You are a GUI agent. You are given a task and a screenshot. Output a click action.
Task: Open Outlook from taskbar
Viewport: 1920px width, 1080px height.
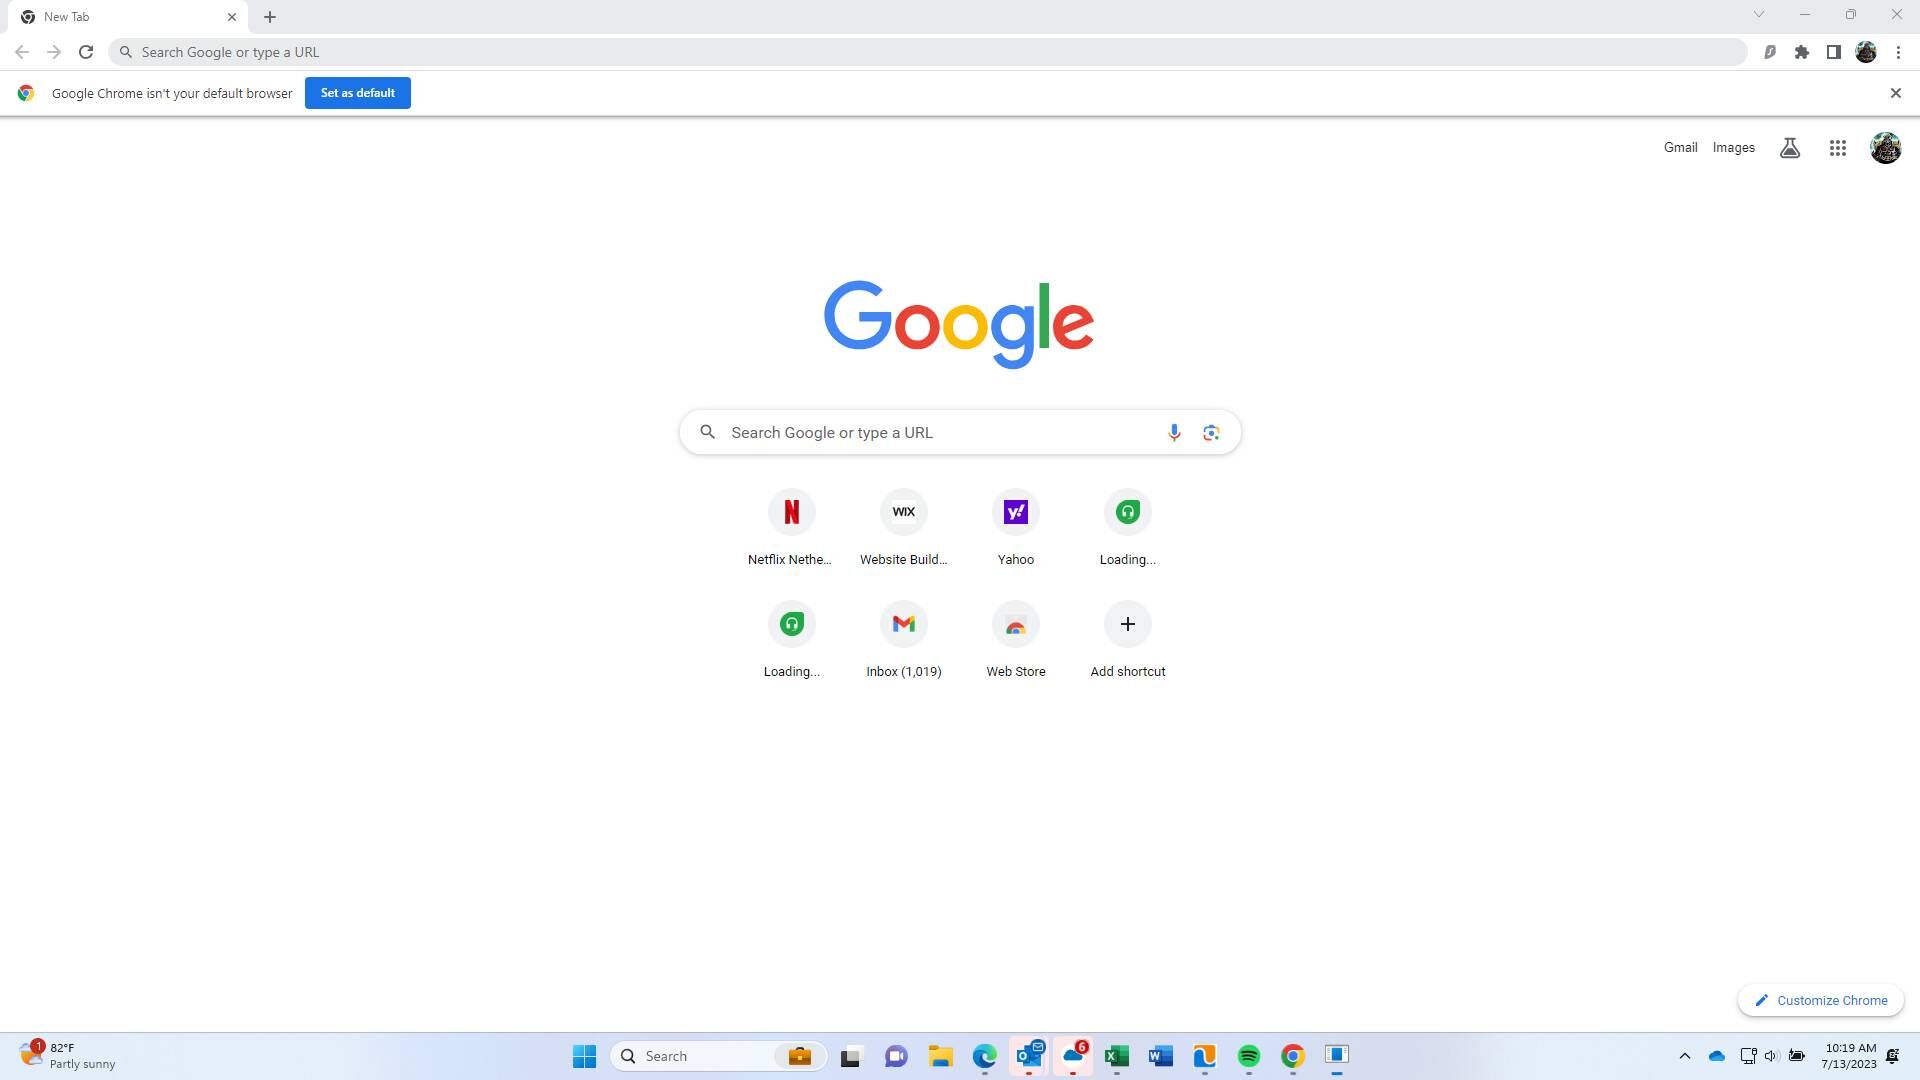pyautogui.click(x=1029, y=1056)
